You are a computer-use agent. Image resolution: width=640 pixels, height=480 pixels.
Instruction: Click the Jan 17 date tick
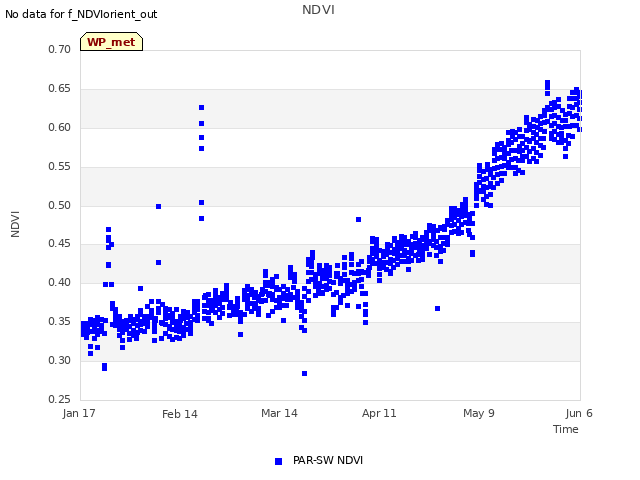[x=79, y=413]
